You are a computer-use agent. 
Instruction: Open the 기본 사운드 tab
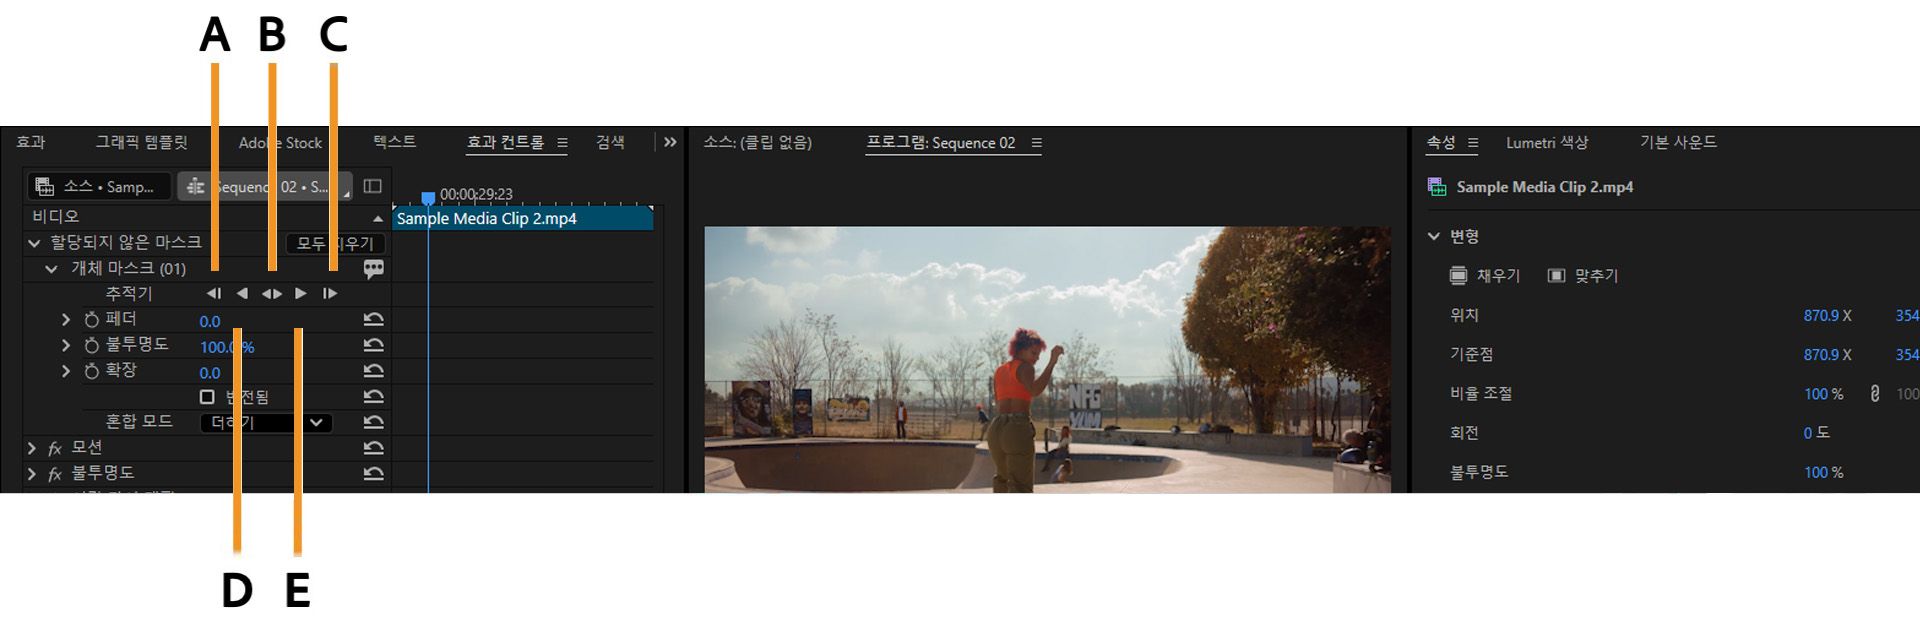point(1678,142)
